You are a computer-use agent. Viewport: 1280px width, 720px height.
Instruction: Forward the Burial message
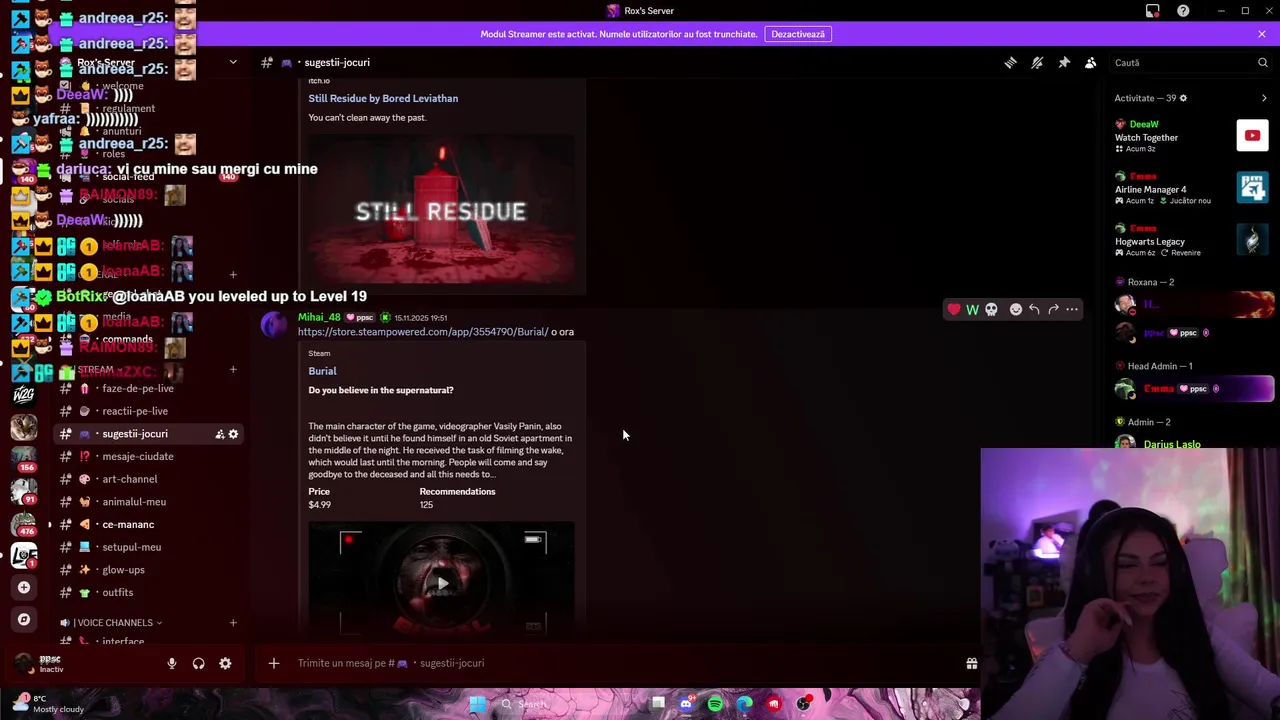click(1053, 309)
